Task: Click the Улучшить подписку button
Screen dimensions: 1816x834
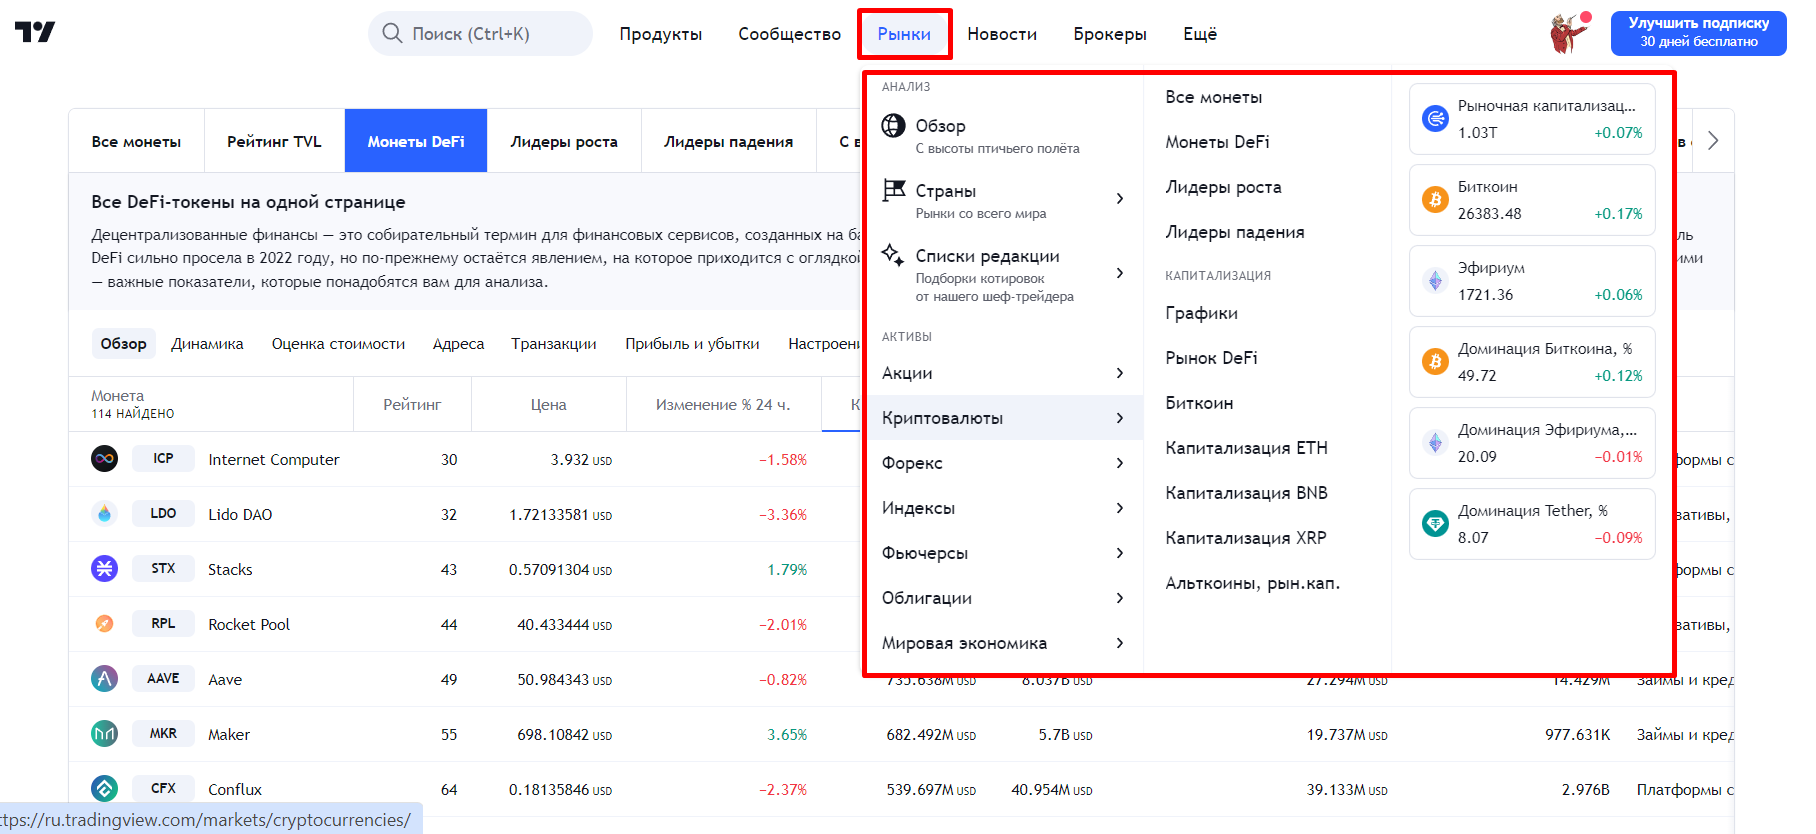Action: [1698, 33]
